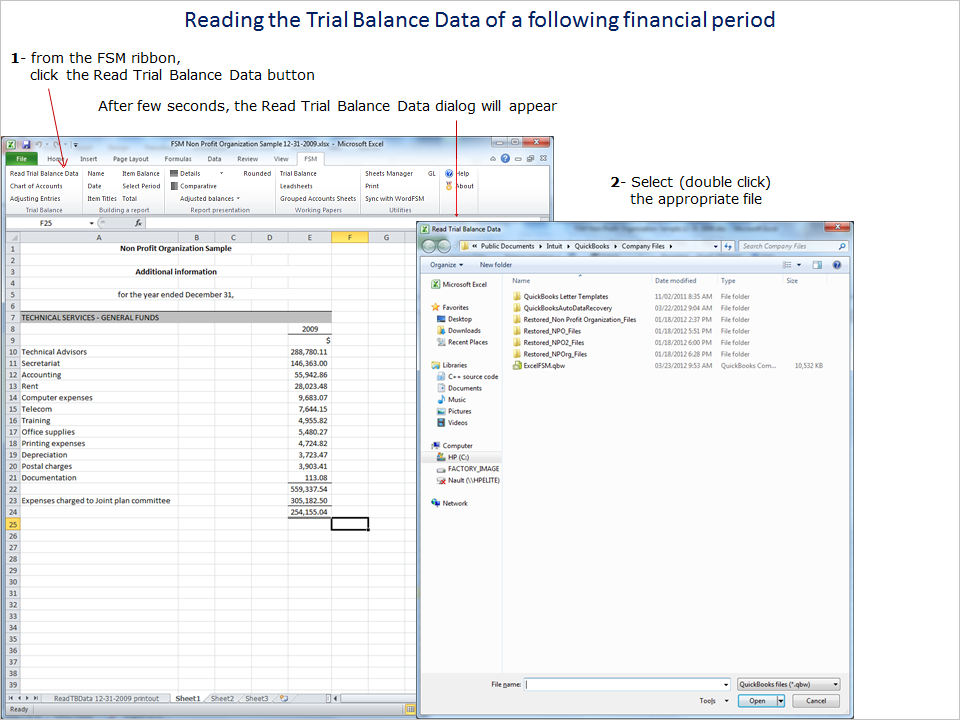The height and width of the screenshot is (720, 960).
Task: Click Read Trial Balance Data in FSM ribbon
Action: pyautogui.click(x=44, y=174)
